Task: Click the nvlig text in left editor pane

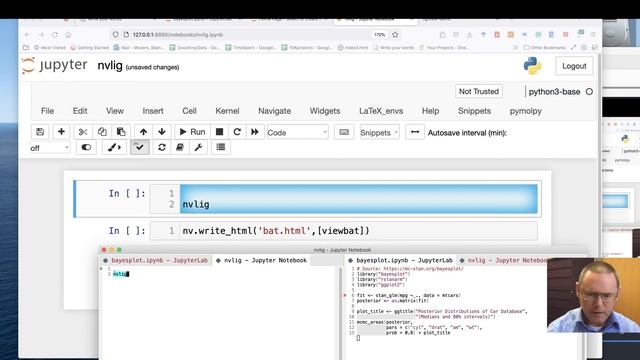Action: pos(120,274)
